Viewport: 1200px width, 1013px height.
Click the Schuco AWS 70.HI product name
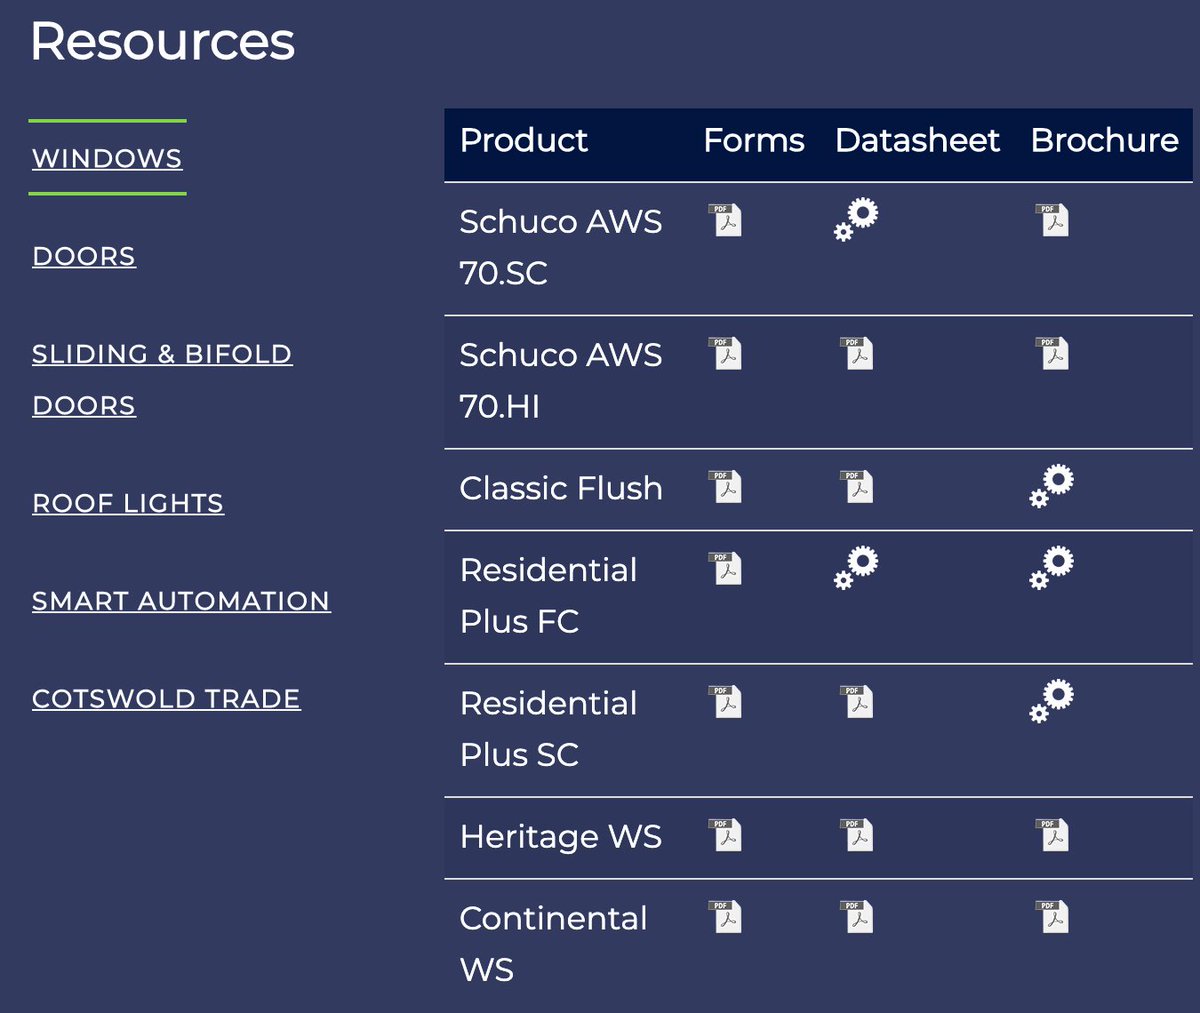pyautogui.click(x=561, y=380)
